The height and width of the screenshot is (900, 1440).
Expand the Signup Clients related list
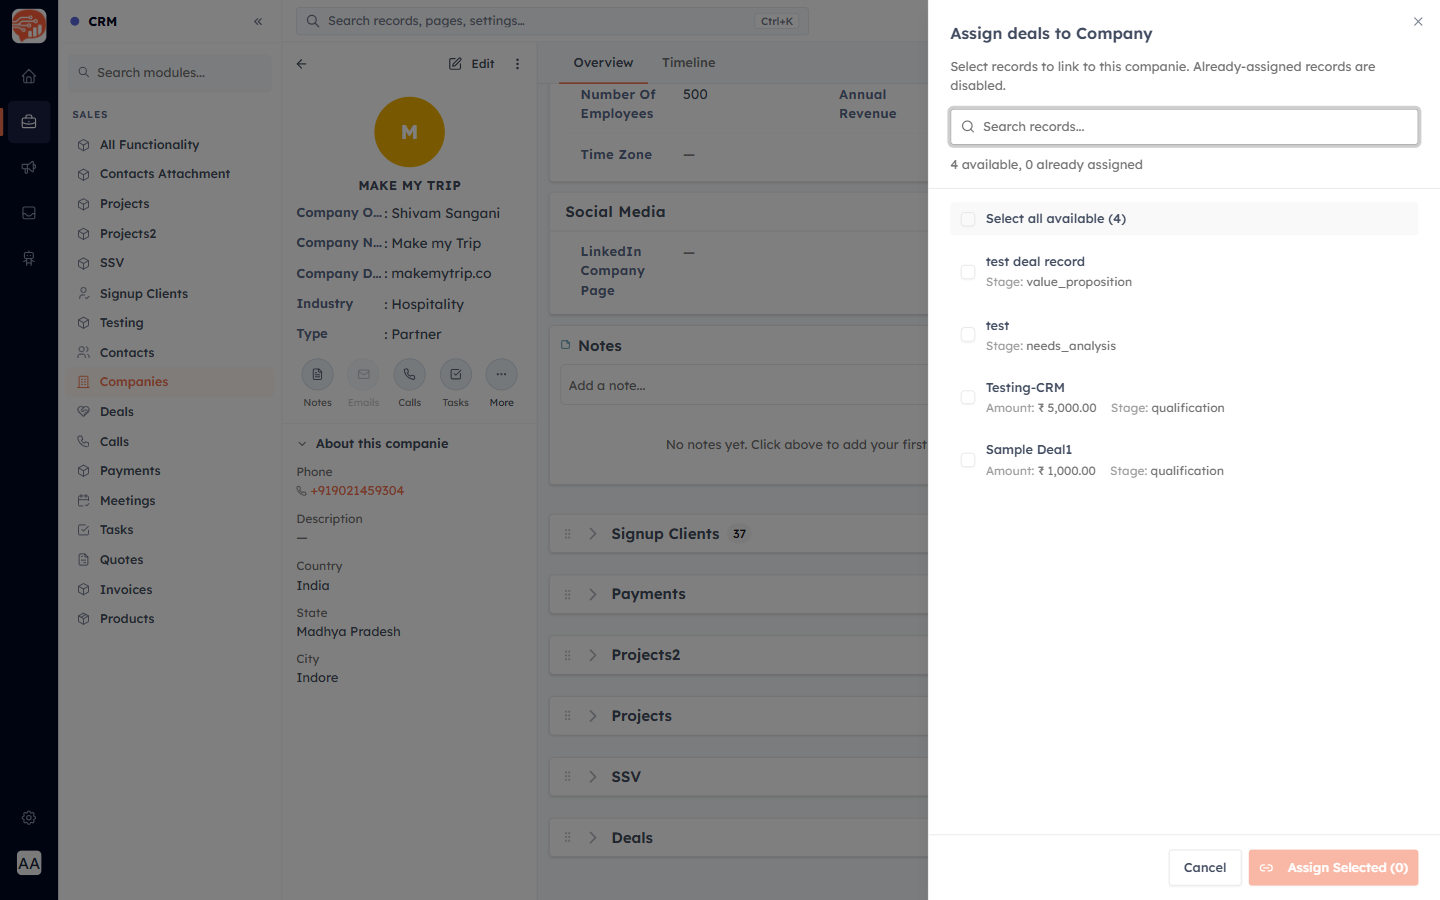593,534
